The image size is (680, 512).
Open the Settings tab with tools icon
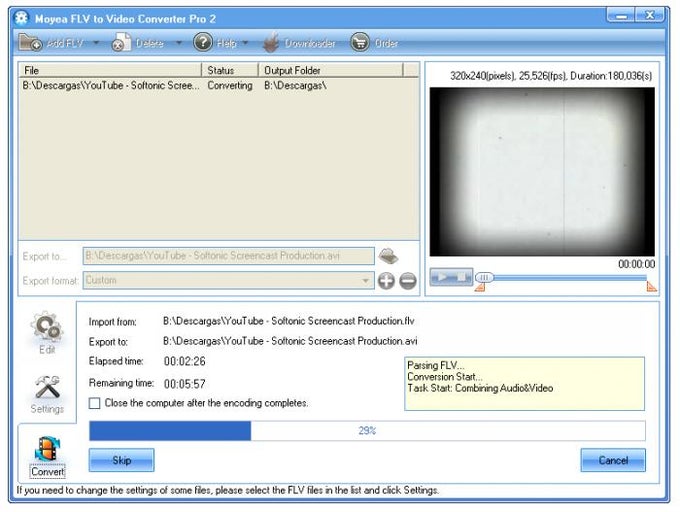pos(47,395)
